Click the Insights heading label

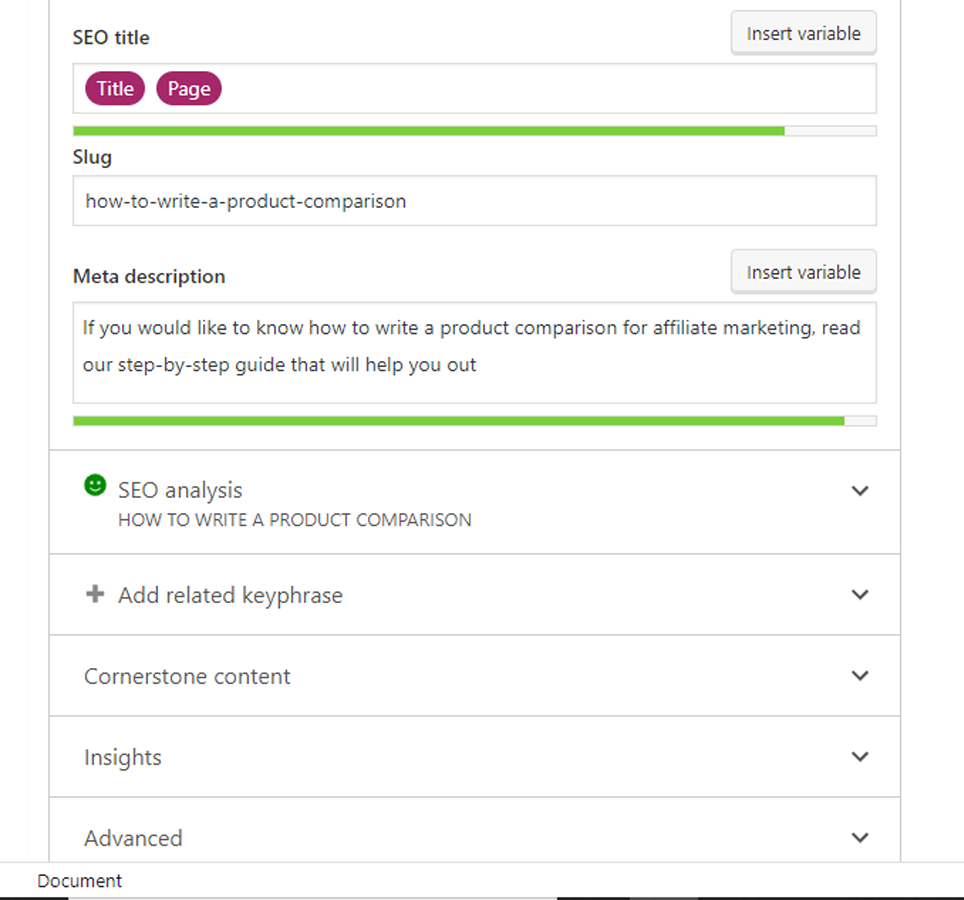(123, 757)
